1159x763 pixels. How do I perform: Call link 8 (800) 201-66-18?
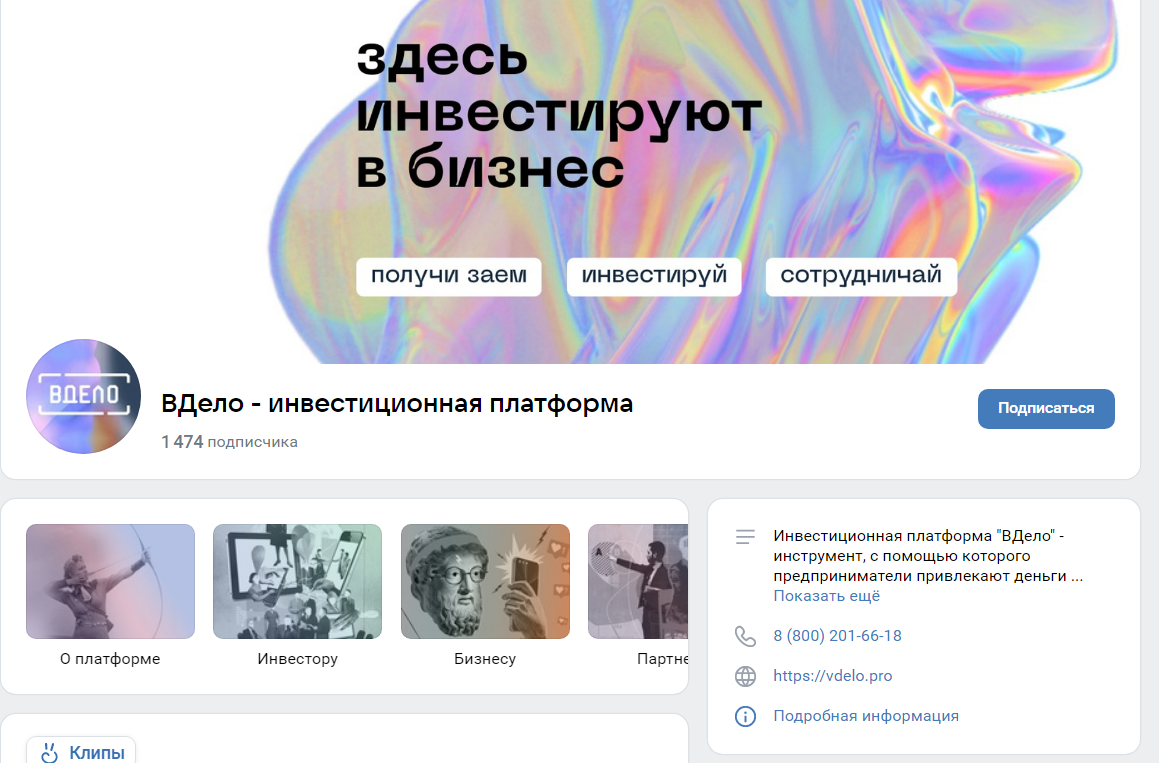837,636
